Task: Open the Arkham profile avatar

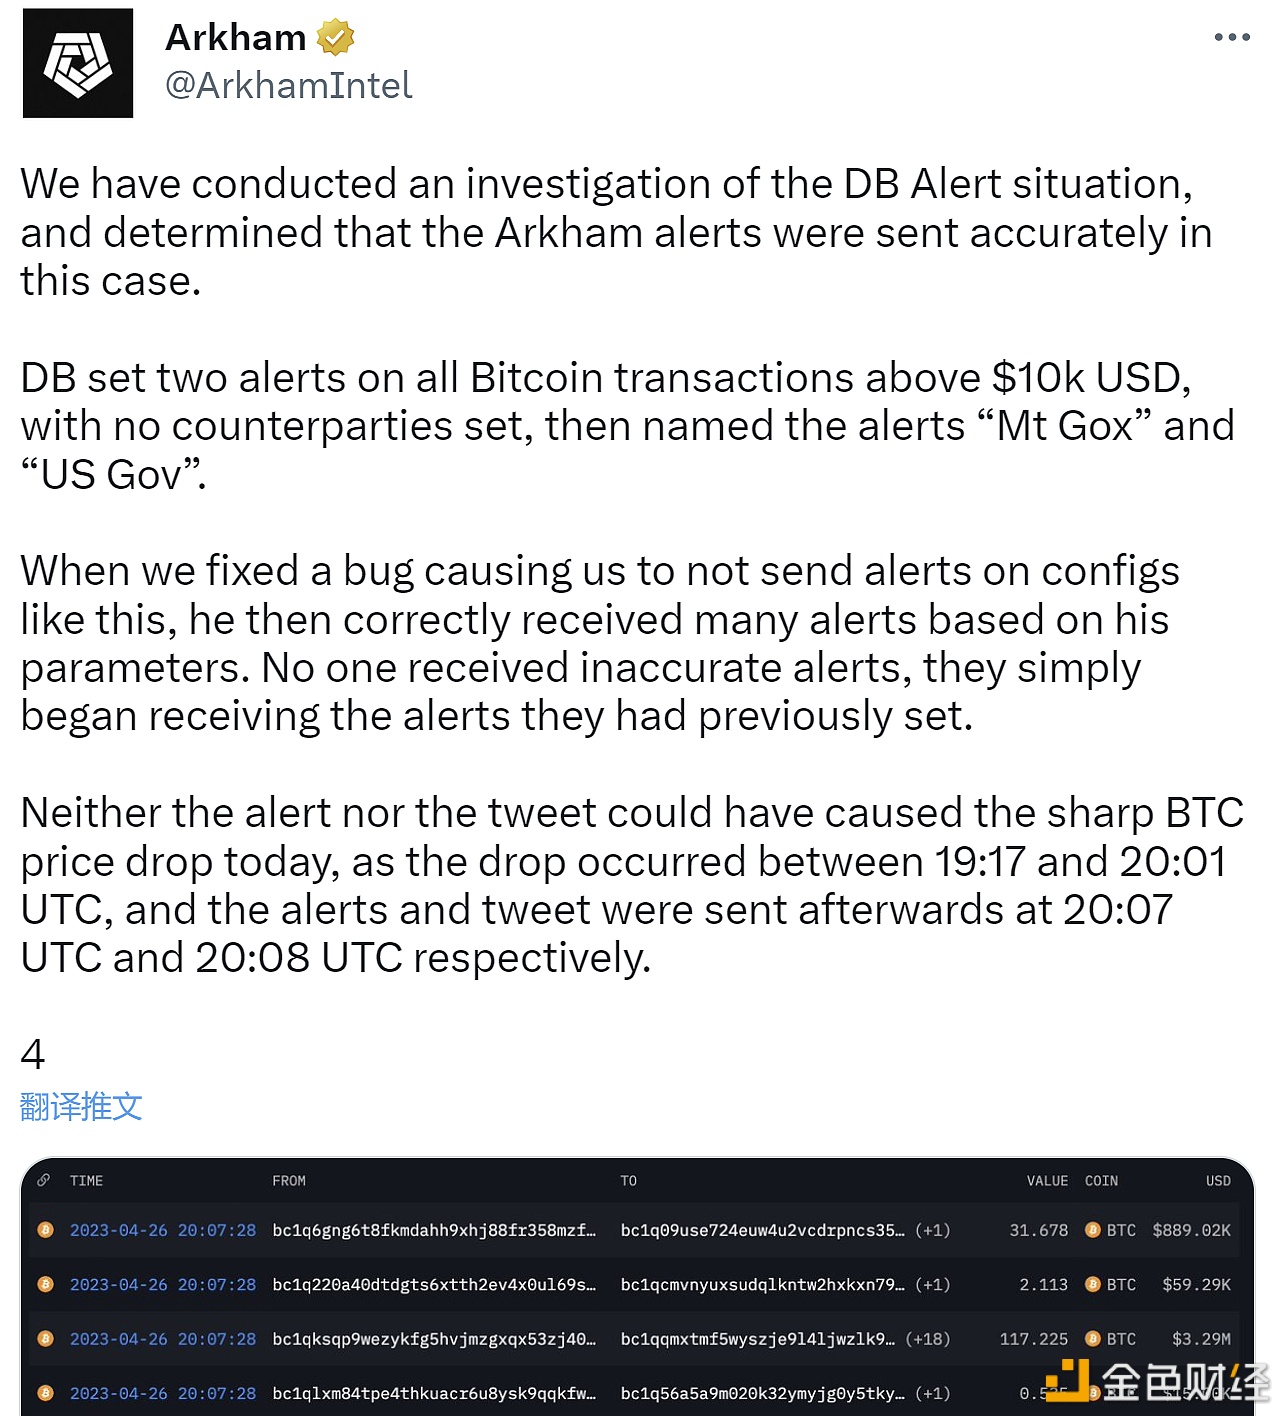Action: tap(78, 63)
